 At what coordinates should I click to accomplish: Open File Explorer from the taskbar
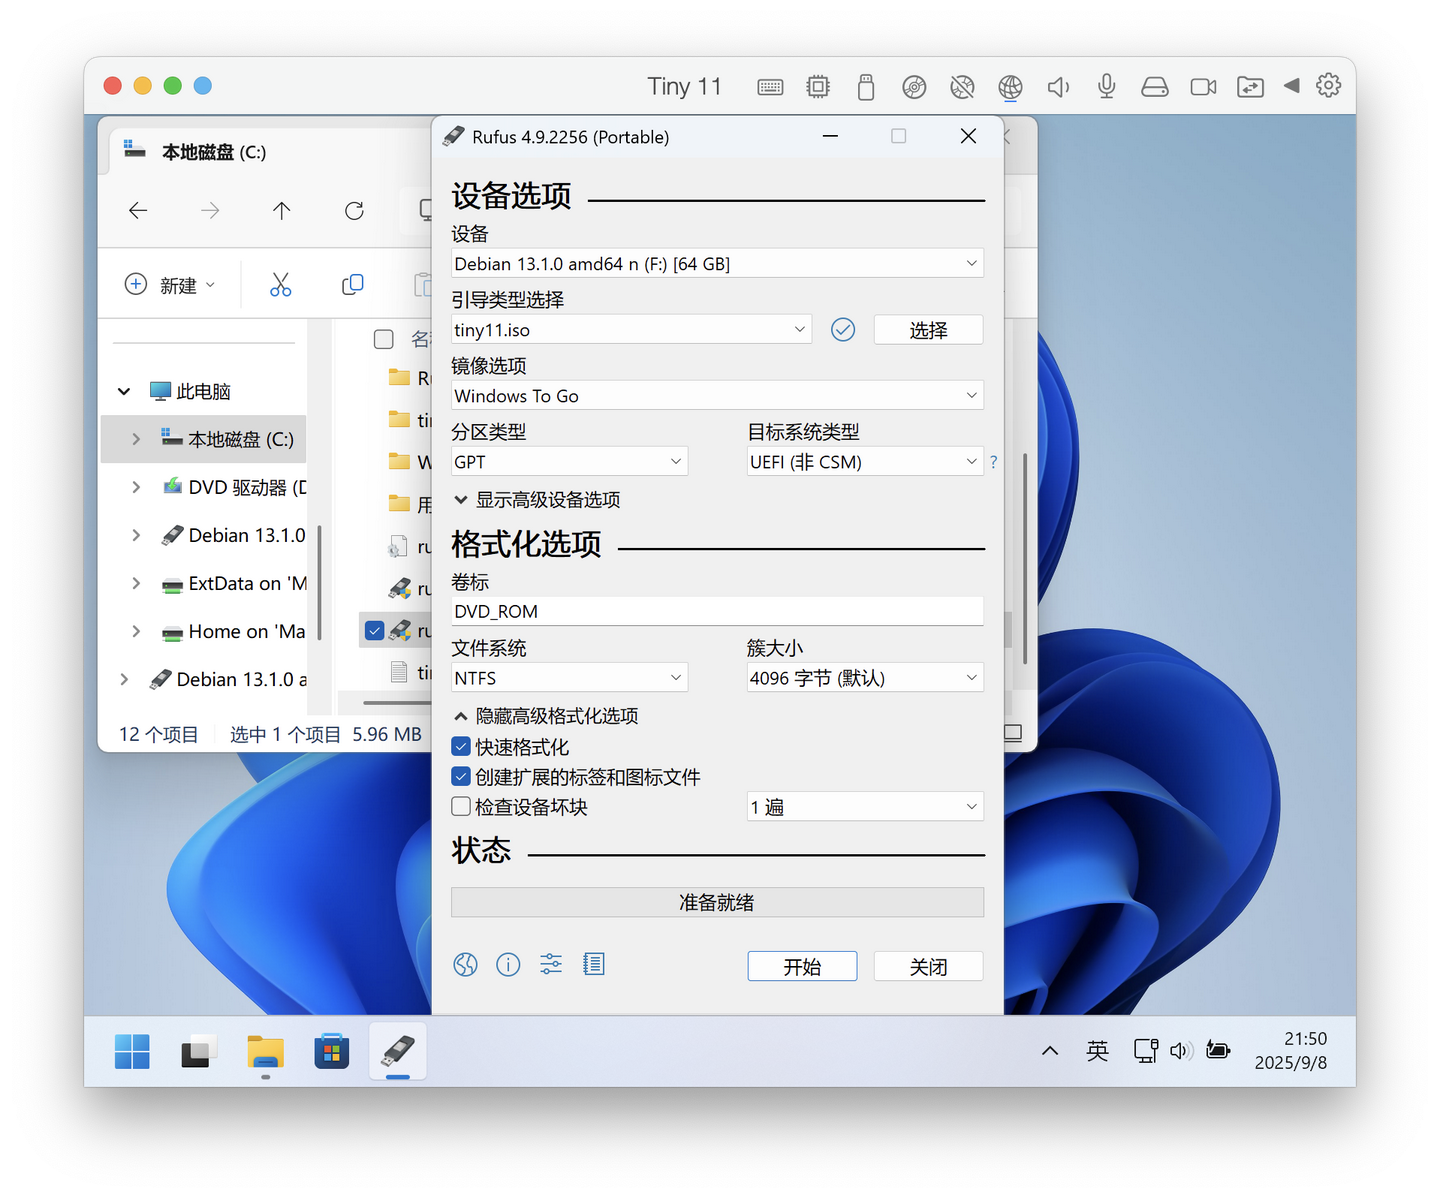(x=265, y=1052)
